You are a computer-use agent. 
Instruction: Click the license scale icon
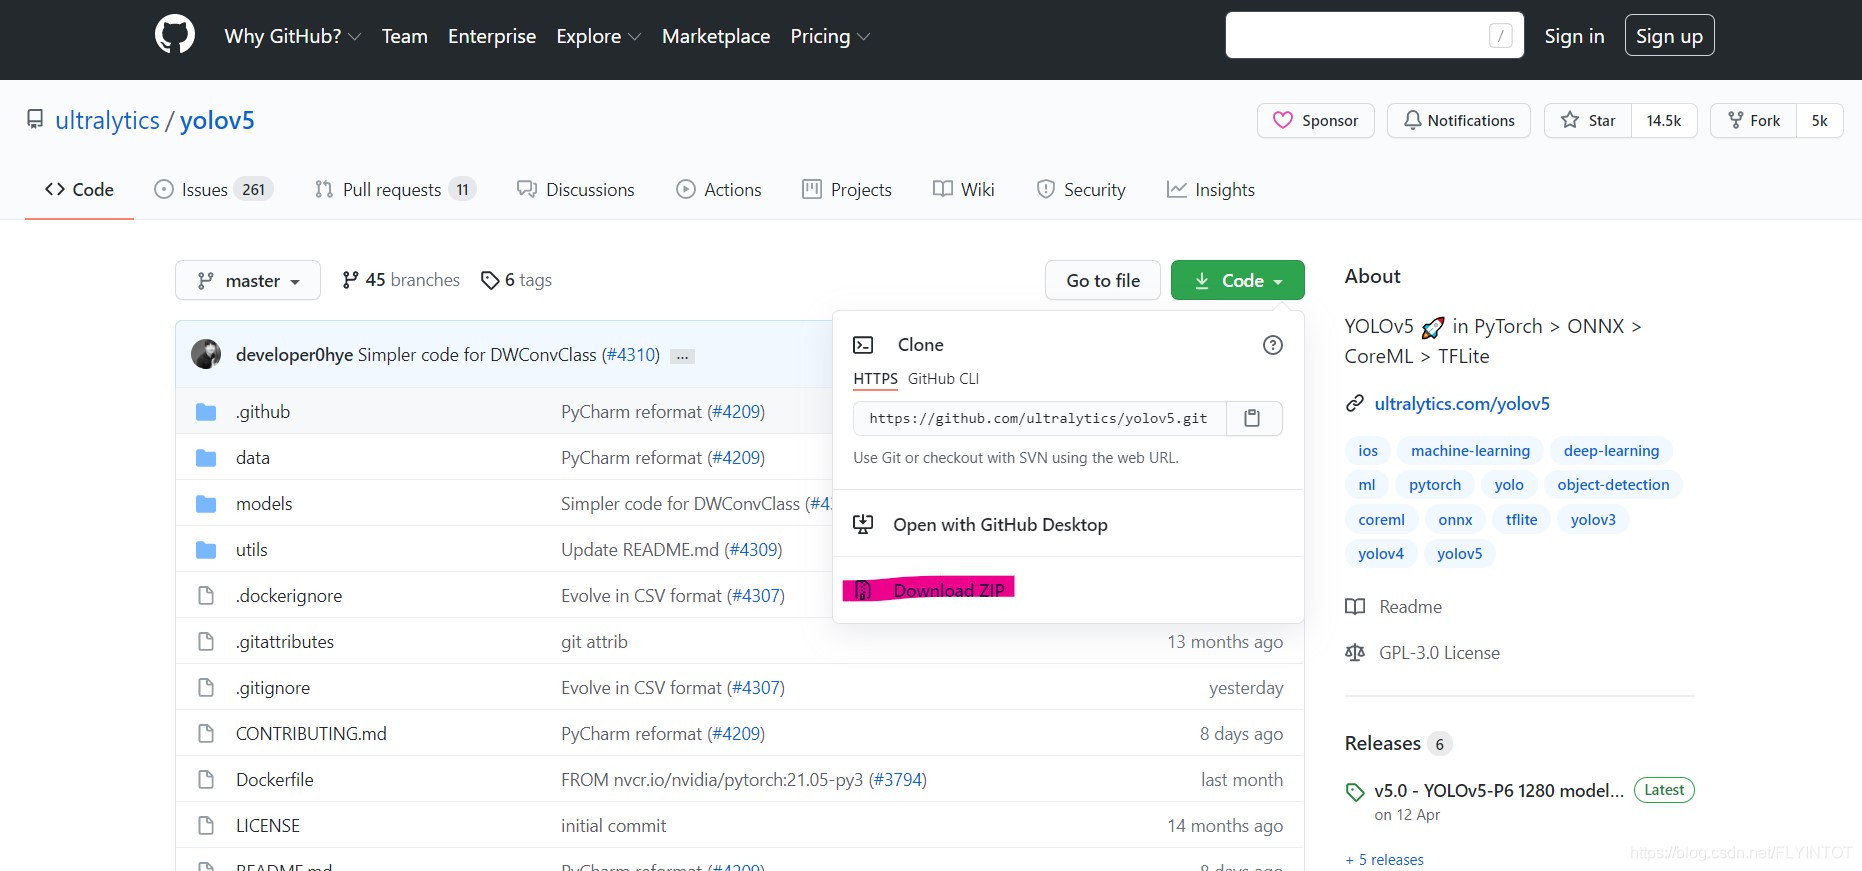(x=1355, y=653)
